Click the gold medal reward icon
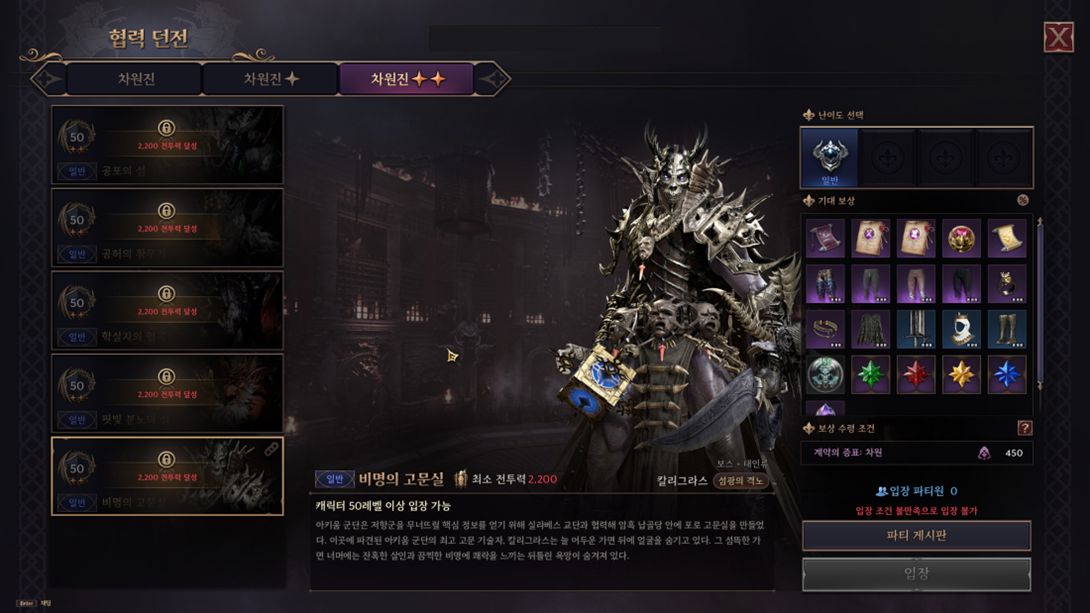Screen dimensions: 1090x613 point(961,238)
